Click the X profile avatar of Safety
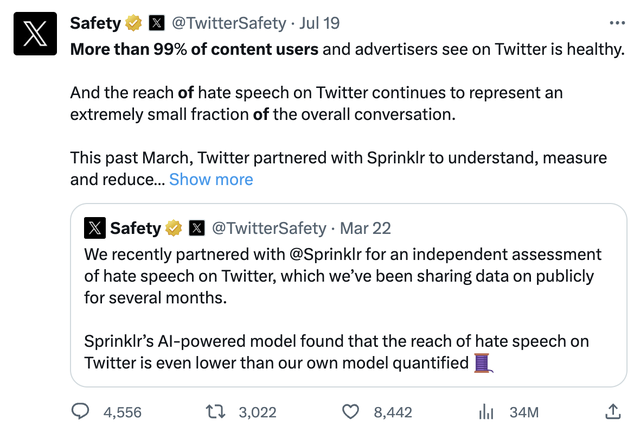This screenshot has height=432, width=640. [x=35, y=33]
